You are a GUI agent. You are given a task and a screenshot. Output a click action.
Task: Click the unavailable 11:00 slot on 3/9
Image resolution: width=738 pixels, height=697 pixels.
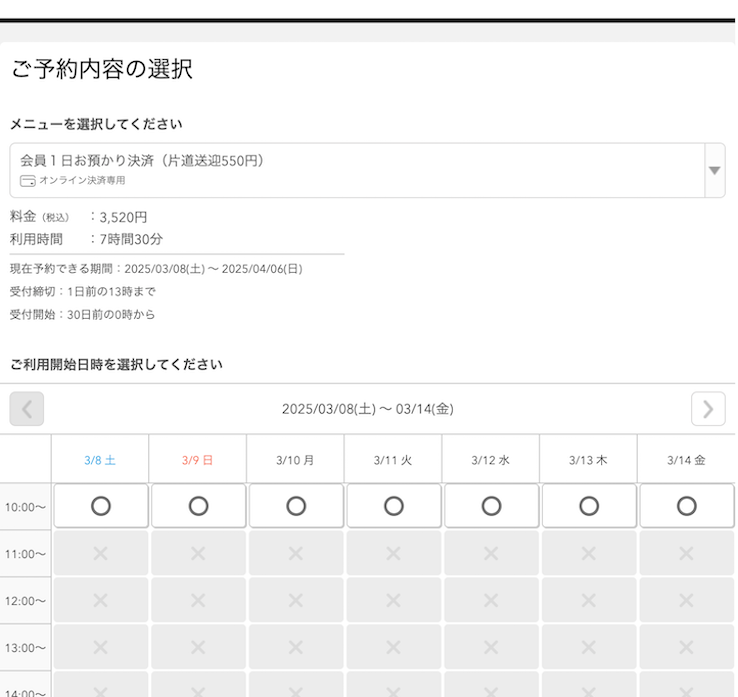[199, 553]
